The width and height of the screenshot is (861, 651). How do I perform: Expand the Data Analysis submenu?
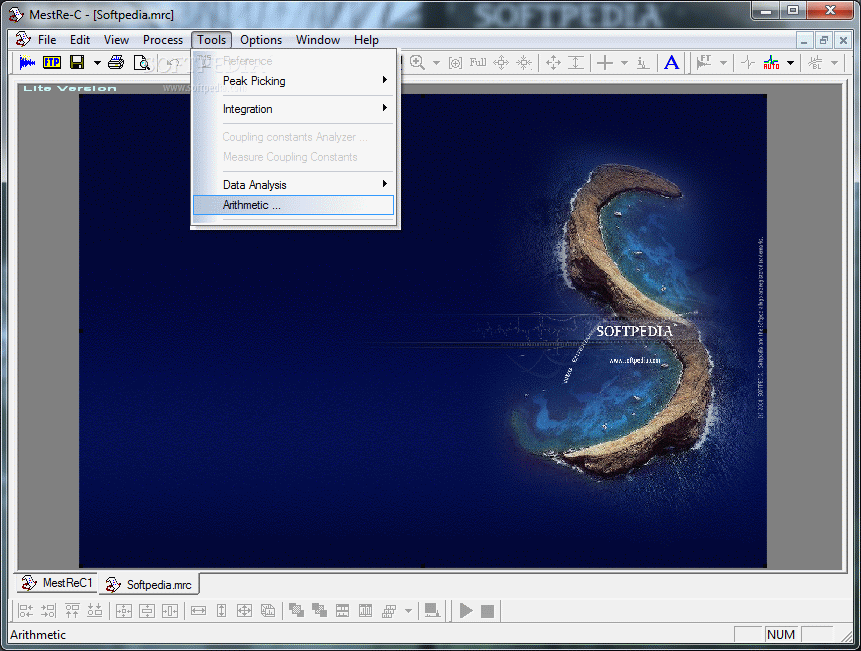294,185
